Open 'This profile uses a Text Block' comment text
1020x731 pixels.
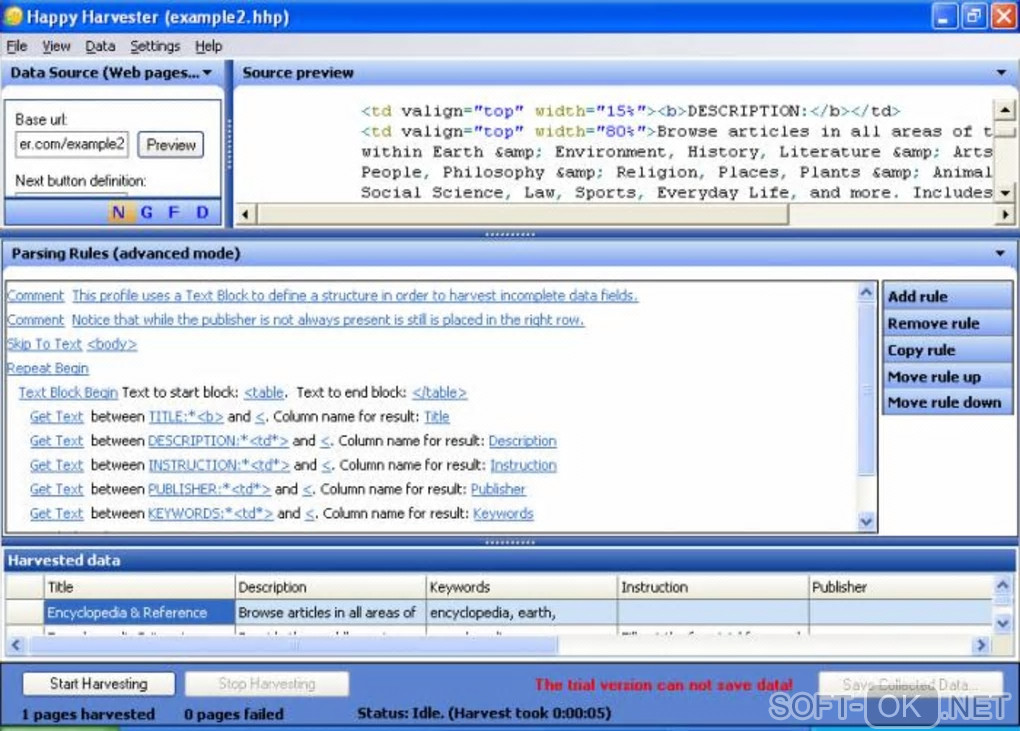tap(355, 295)
